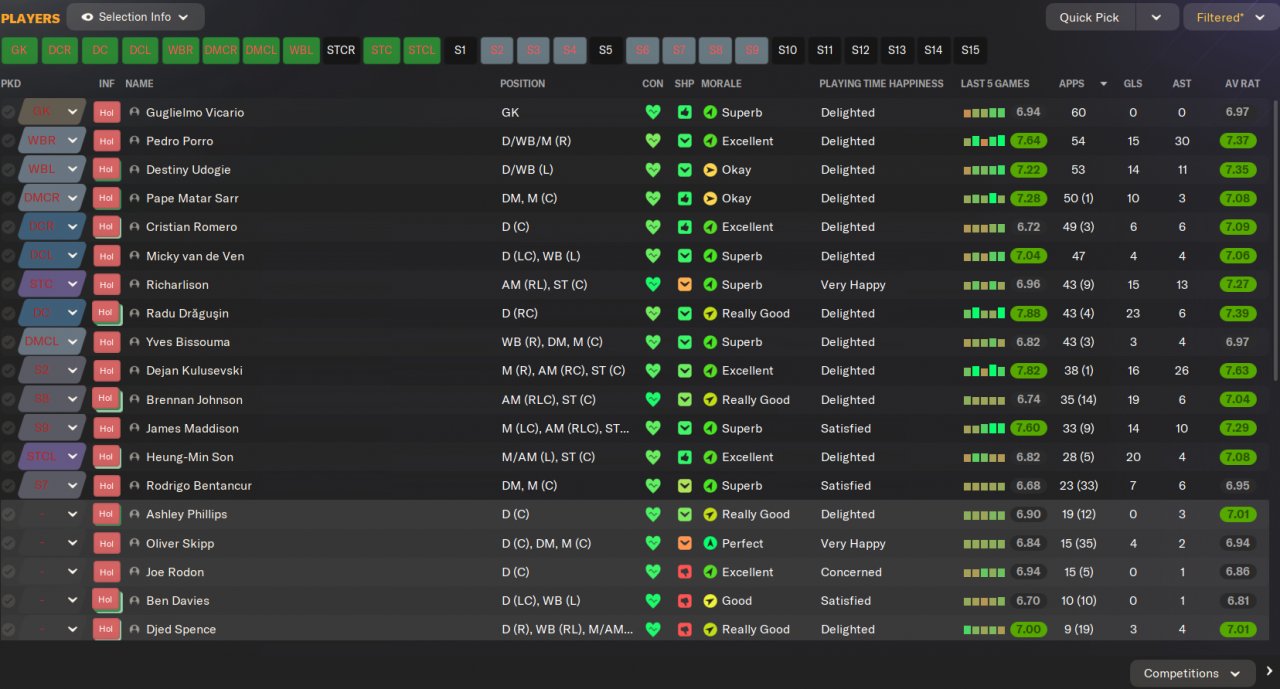Image resolution: width=1280 pixels, height=689 pixels.
Task: Expand the Quick Pick arrow menu
Action: (1156, 17)
